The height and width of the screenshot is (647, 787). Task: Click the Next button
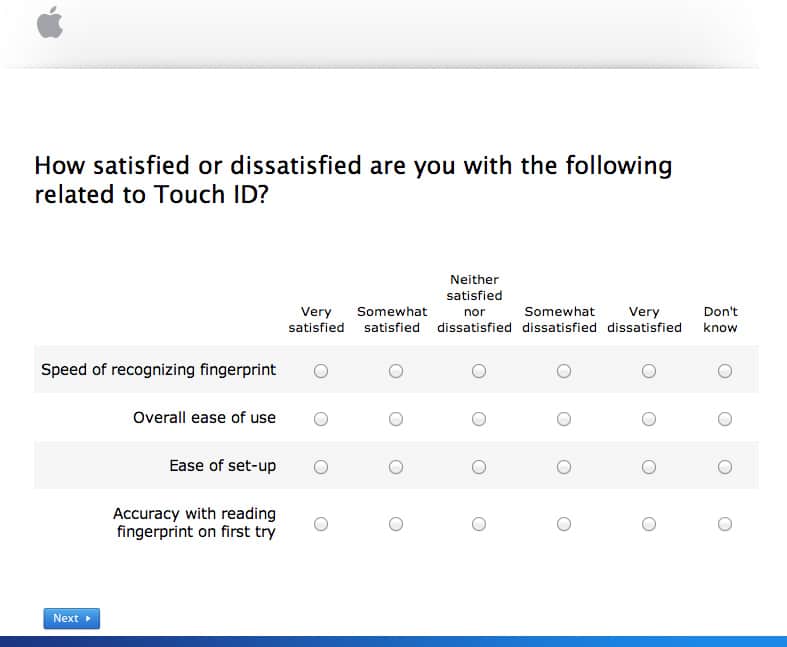tap(72, 618)
